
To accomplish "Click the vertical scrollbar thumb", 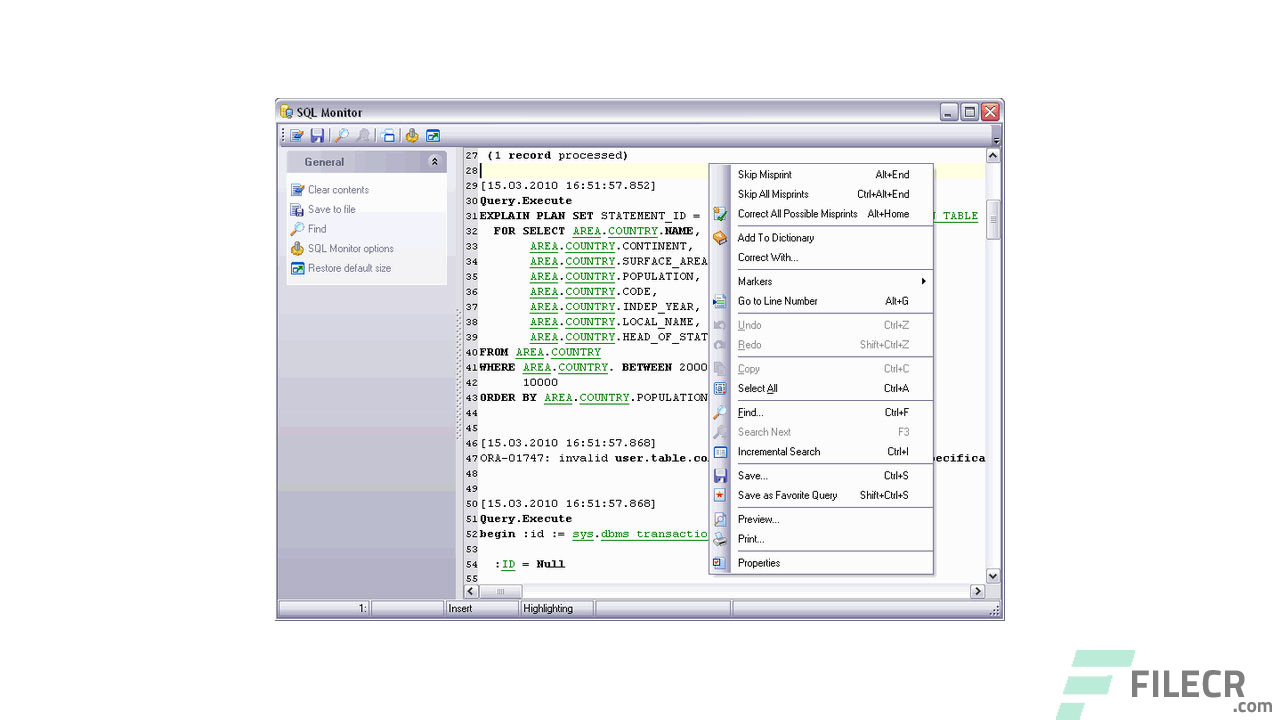I will [x=993, y=220].
